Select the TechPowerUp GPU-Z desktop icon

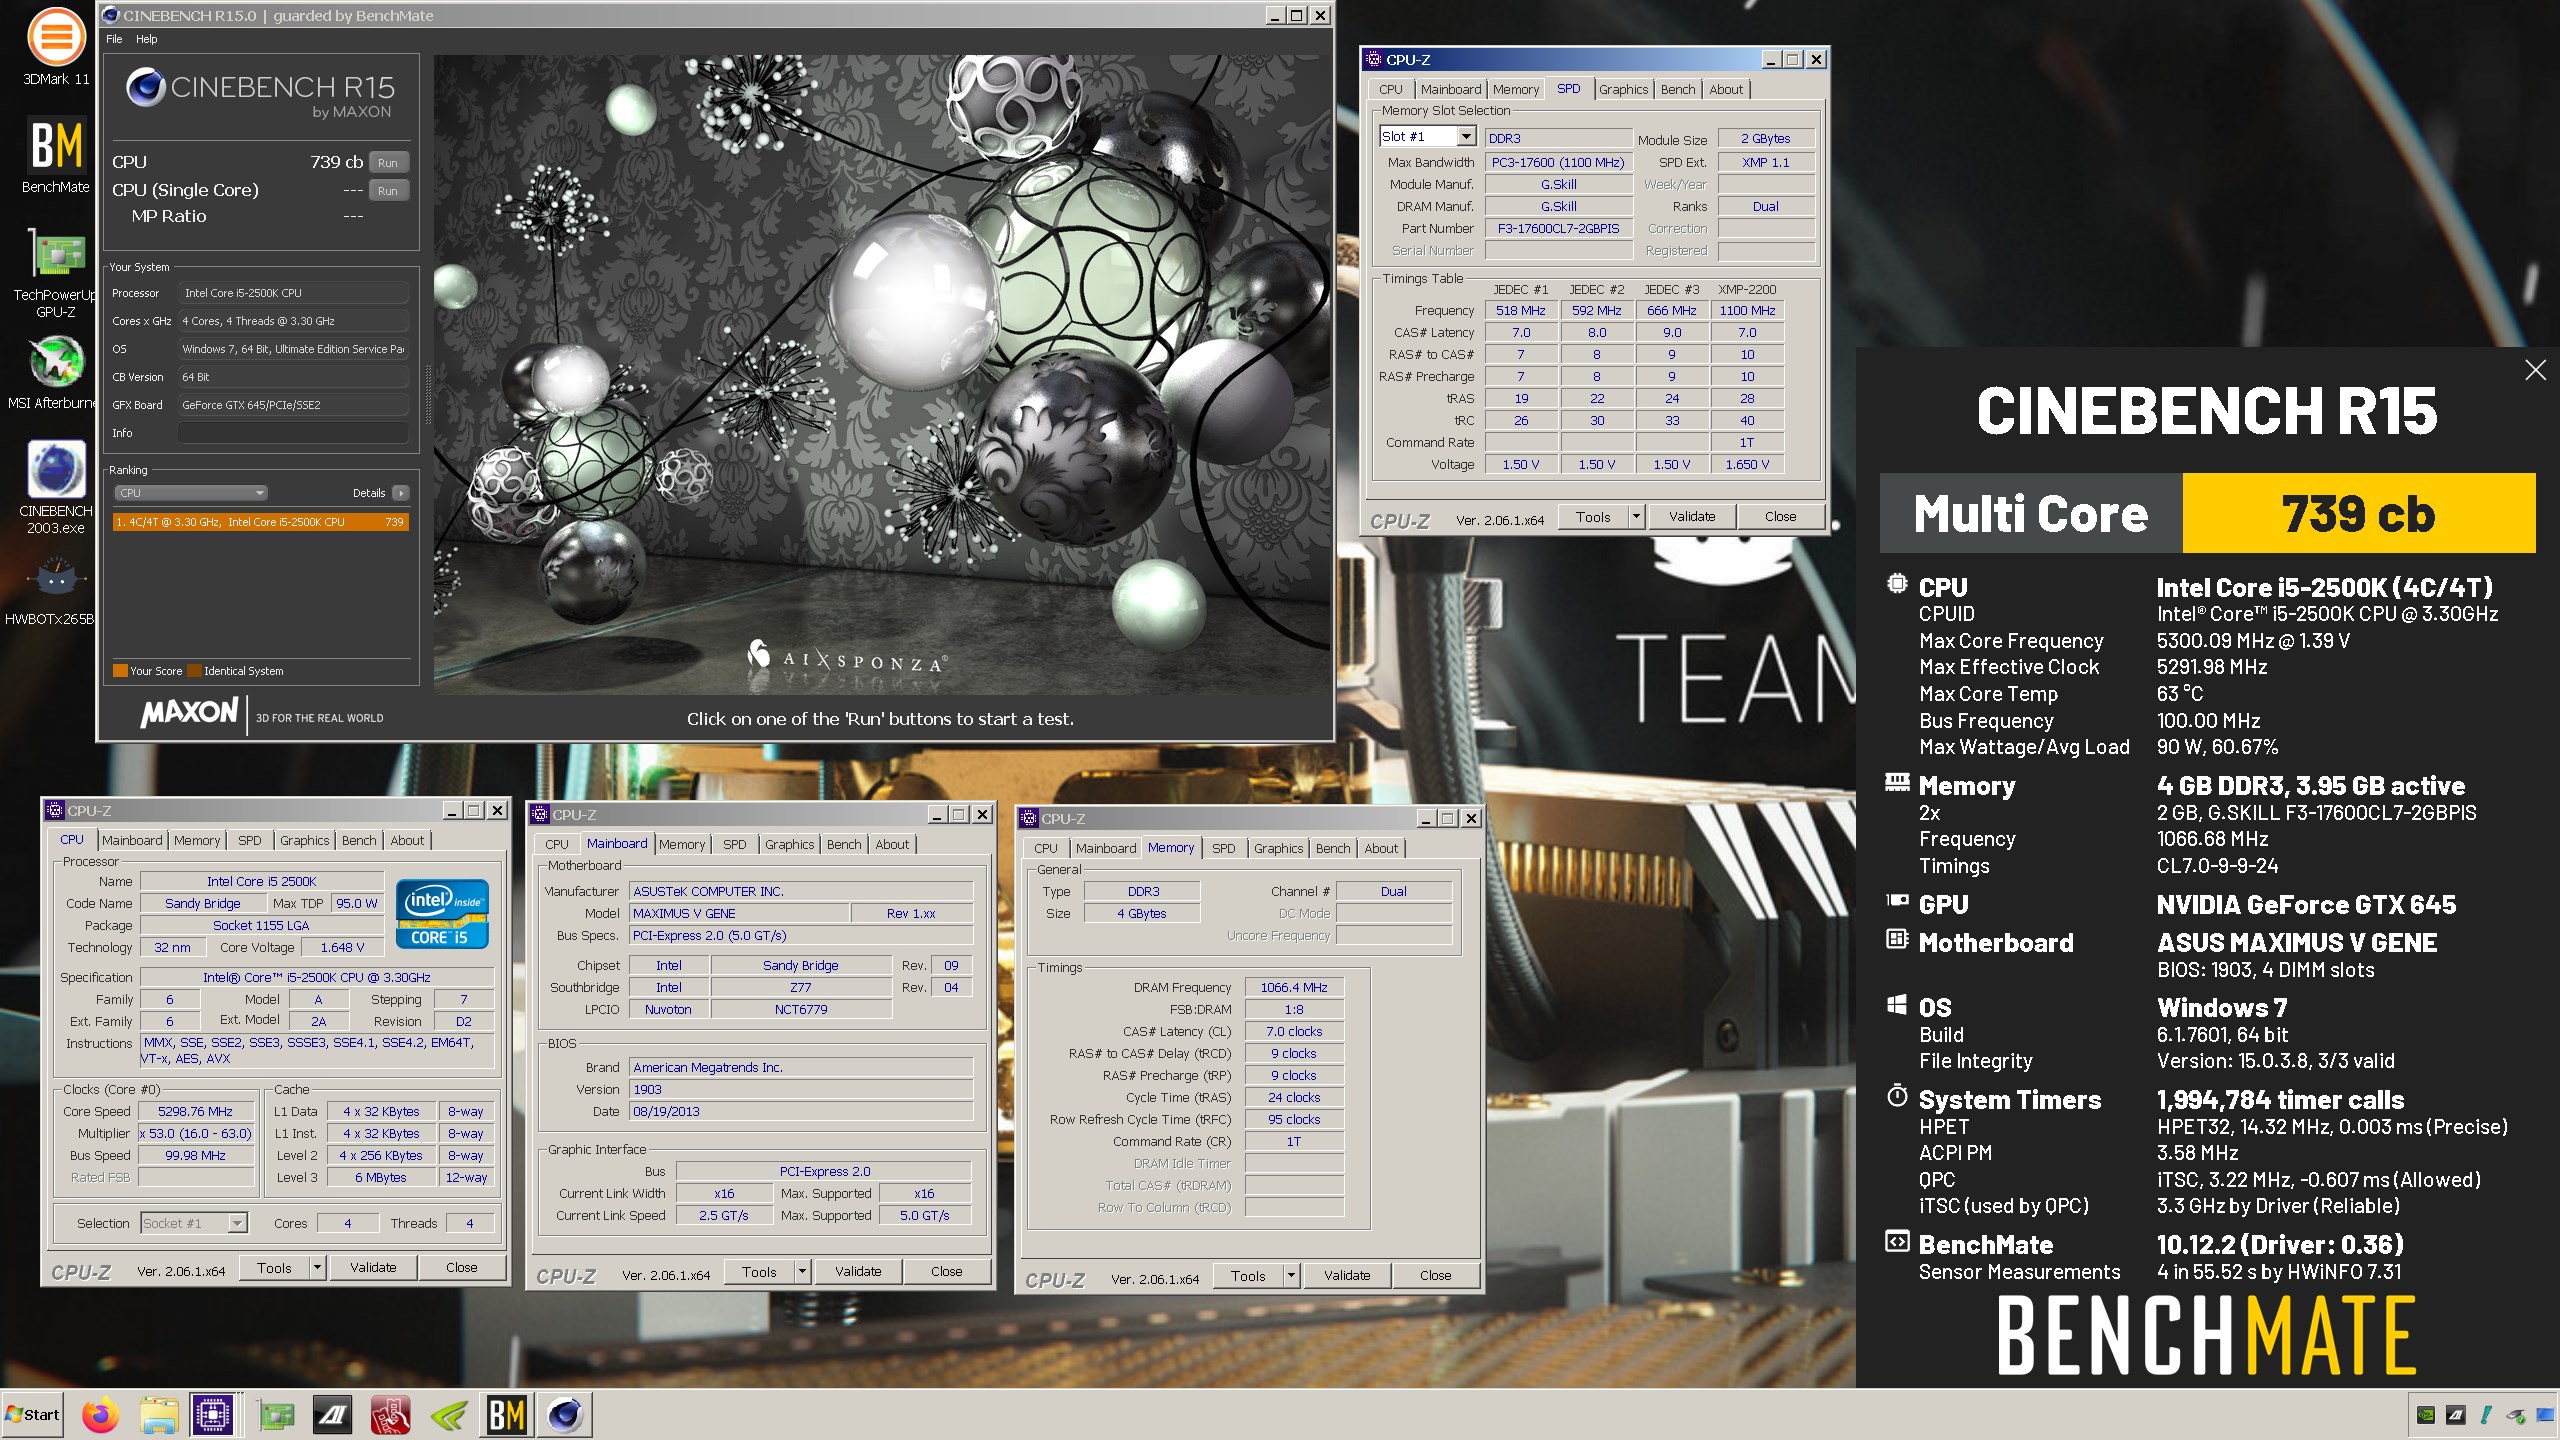(56, 272)
